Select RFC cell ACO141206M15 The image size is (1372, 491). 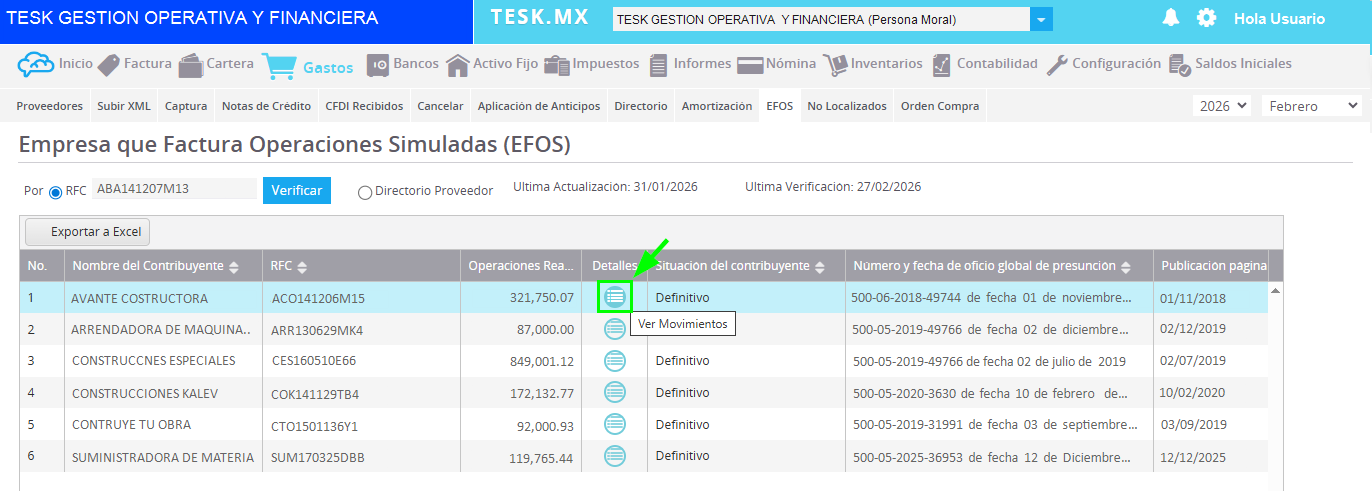tap(318, 298)
